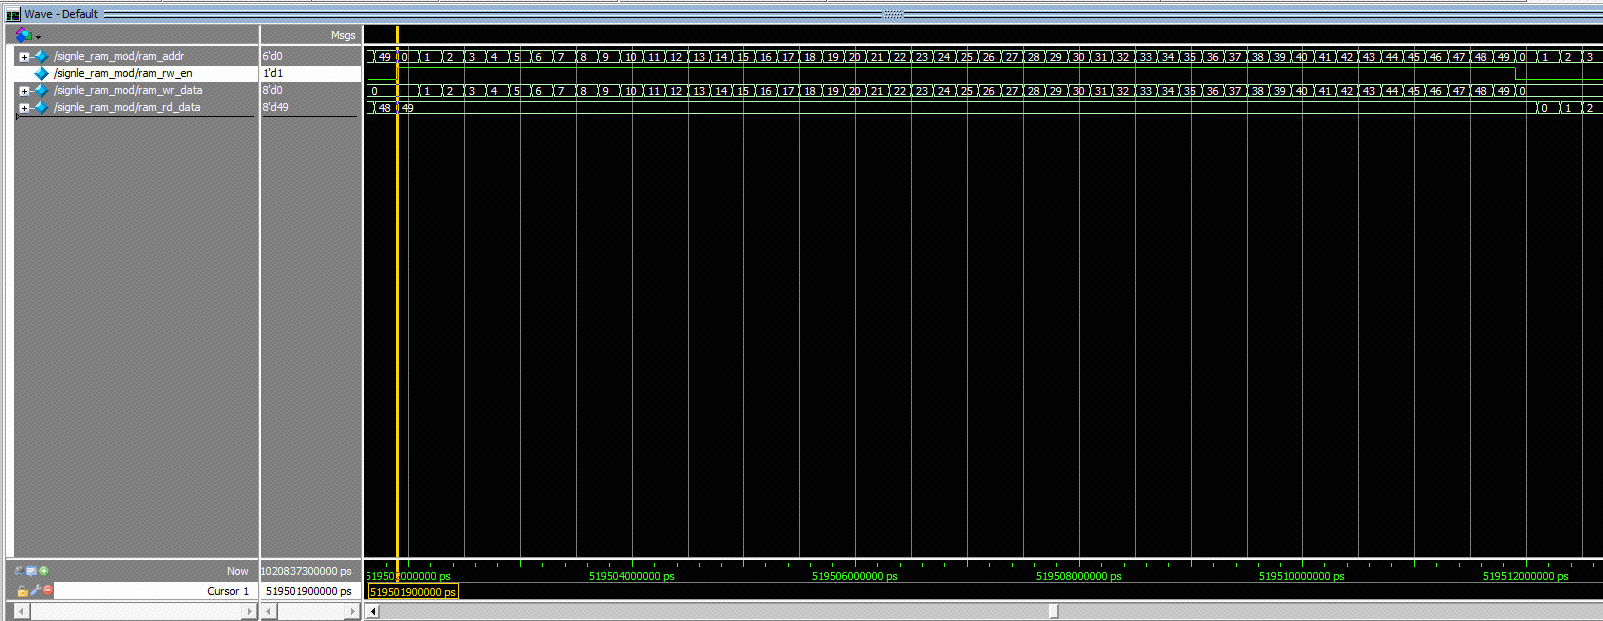Viewport: 1603px width, 621px height.
Task: Expand the ram_addr signal bus
Action: [x=24, y=57]
